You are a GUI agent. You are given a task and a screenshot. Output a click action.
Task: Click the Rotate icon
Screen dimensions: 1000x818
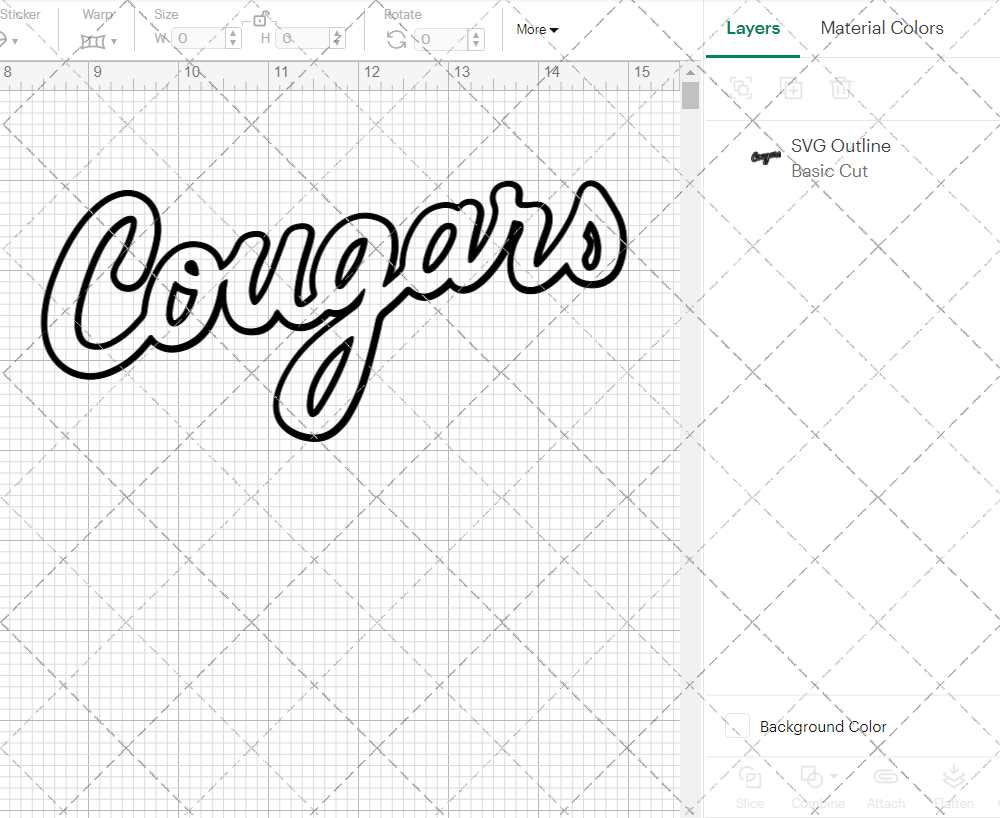397,40
